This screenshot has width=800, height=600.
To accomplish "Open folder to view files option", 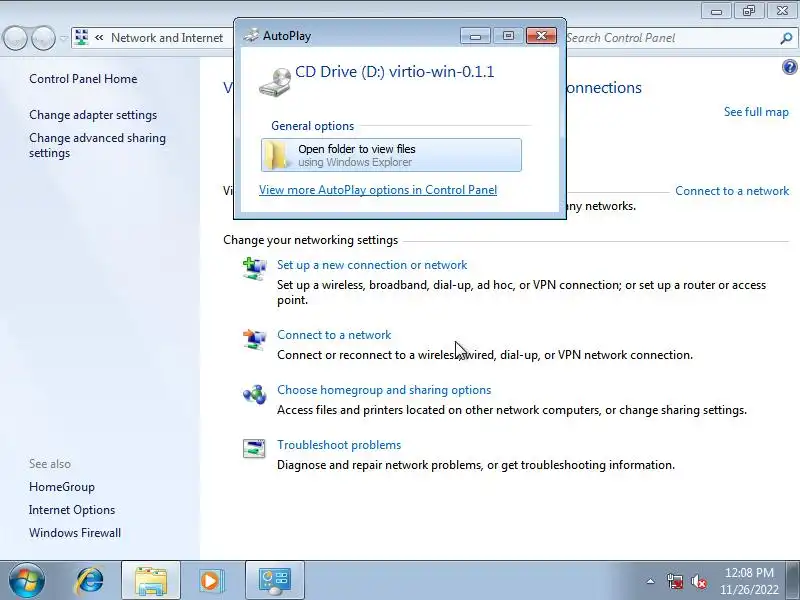I will click(391, 155).
